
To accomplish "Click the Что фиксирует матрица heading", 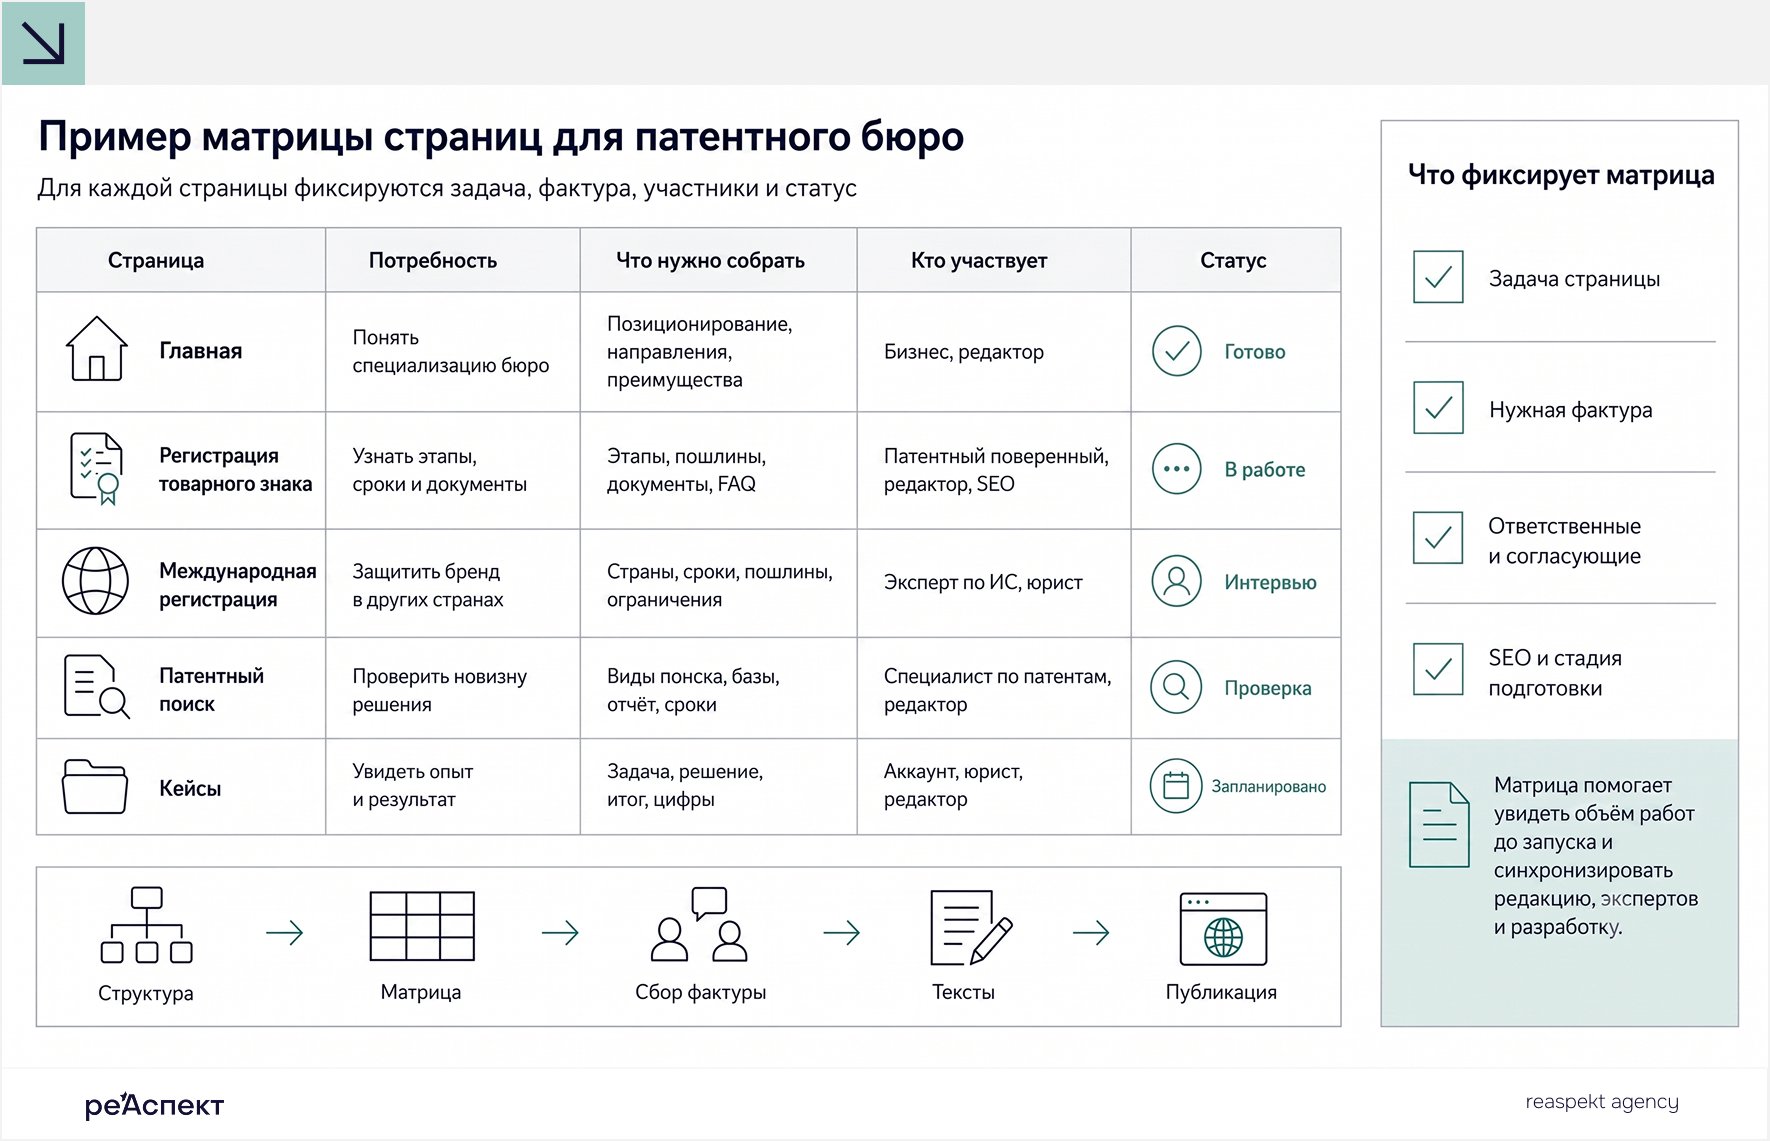I will (1561, 175).
